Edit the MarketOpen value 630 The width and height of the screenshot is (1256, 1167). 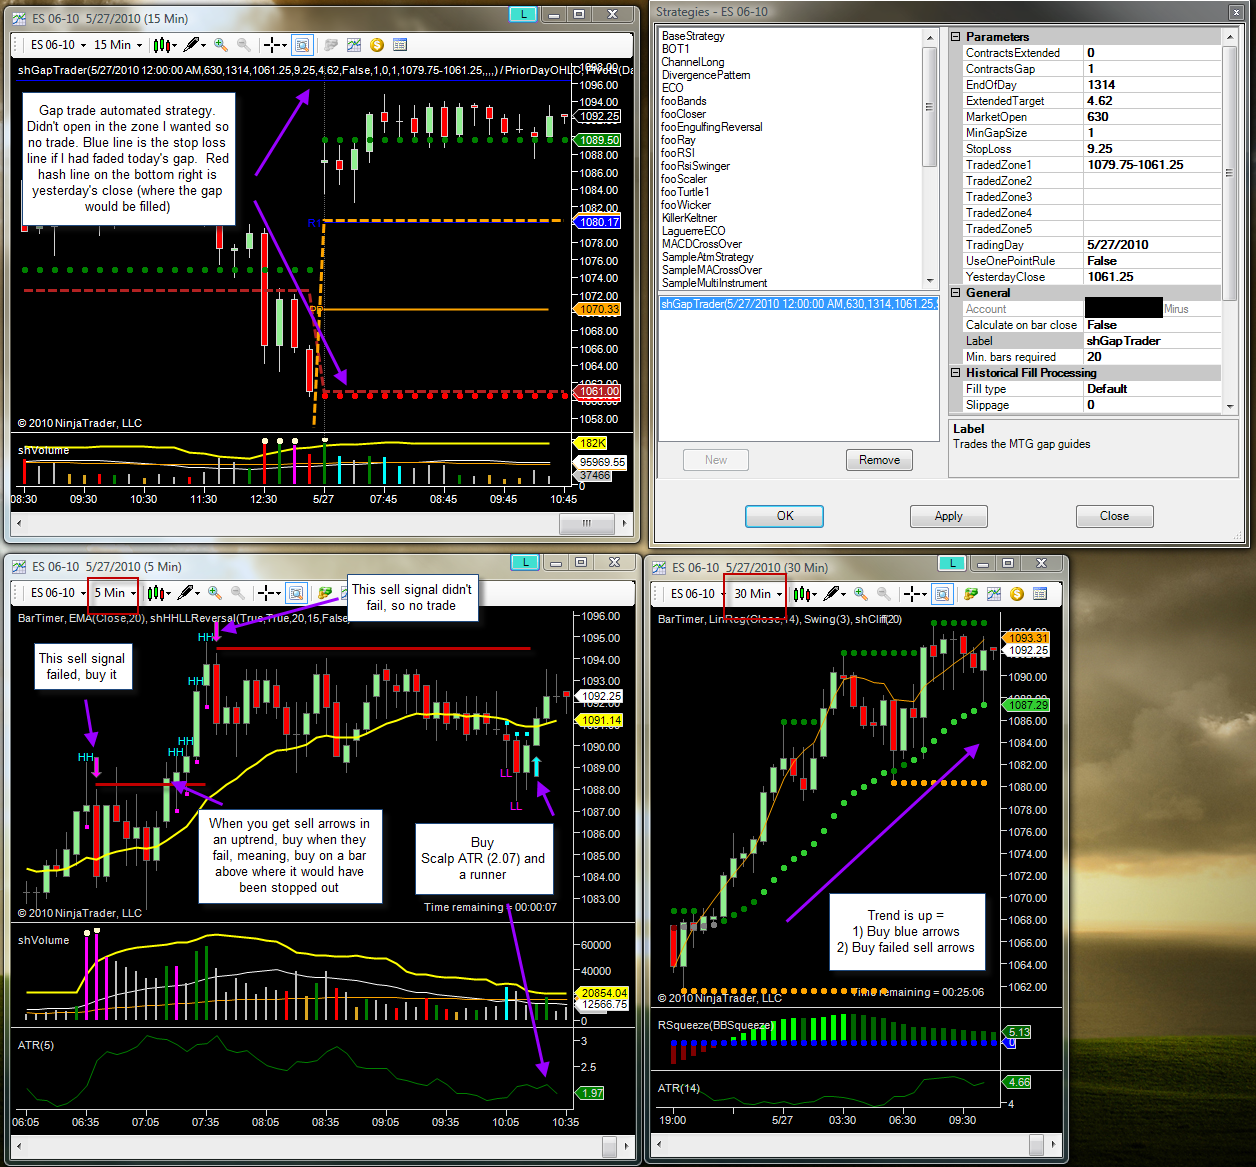click(x=1152, y=117)
